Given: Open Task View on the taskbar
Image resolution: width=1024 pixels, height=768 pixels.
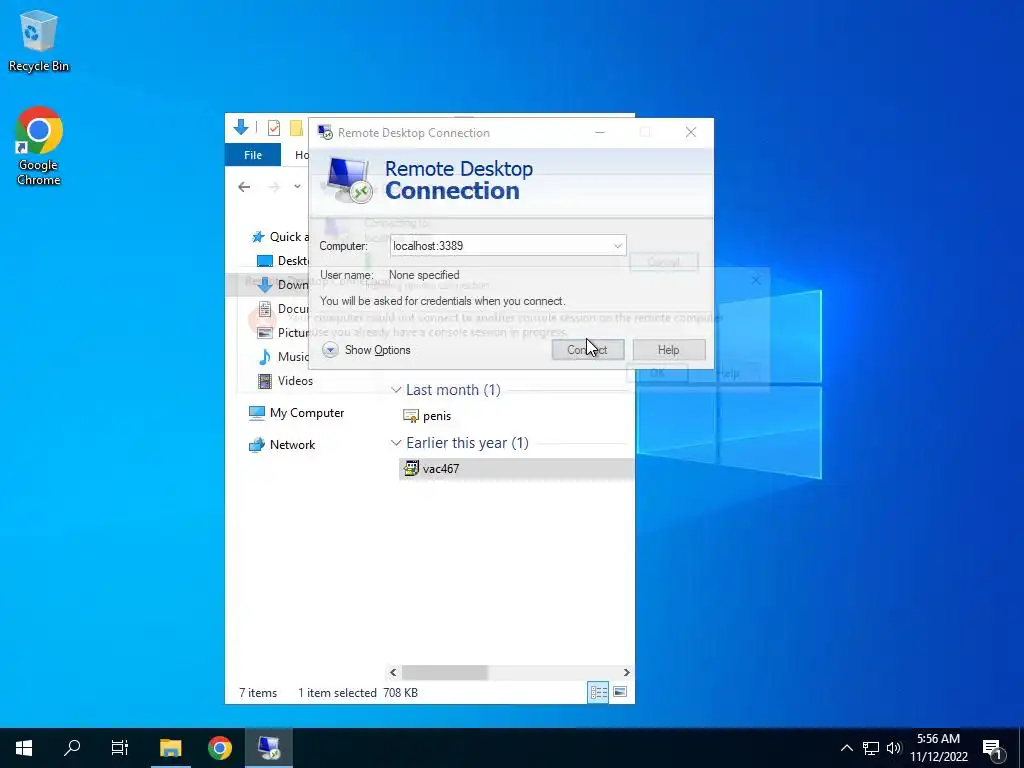Looking at the screenshot, I should click(x=120, y=748).
